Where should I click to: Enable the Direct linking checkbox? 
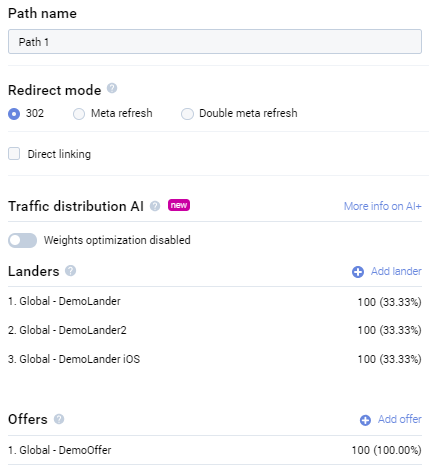[14, 154]
